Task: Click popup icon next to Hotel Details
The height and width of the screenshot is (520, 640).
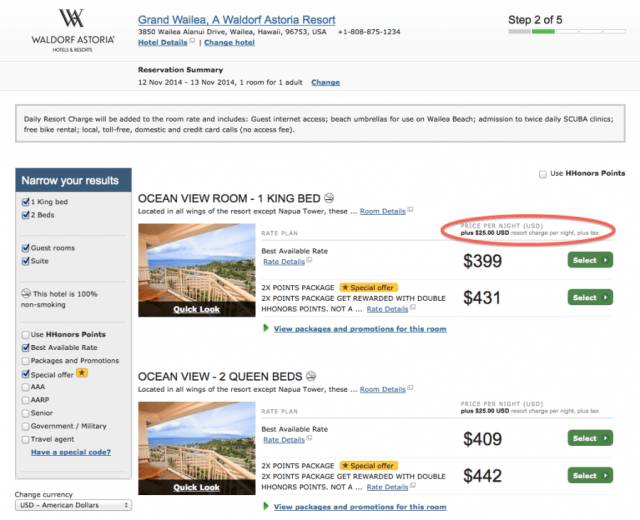Action: [x=193, y=42]
